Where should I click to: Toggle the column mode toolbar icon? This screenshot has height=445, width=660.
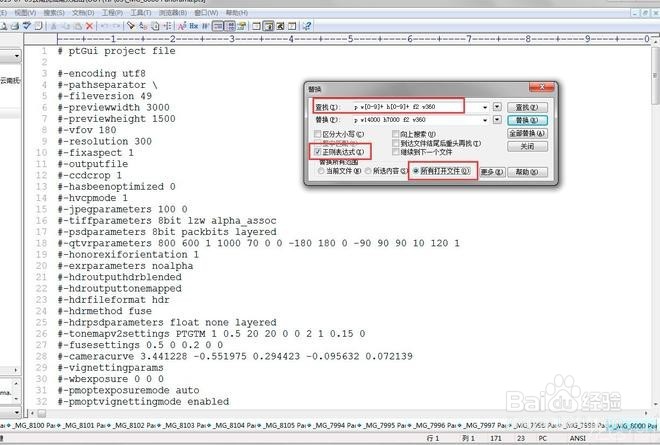coord(230,26)
